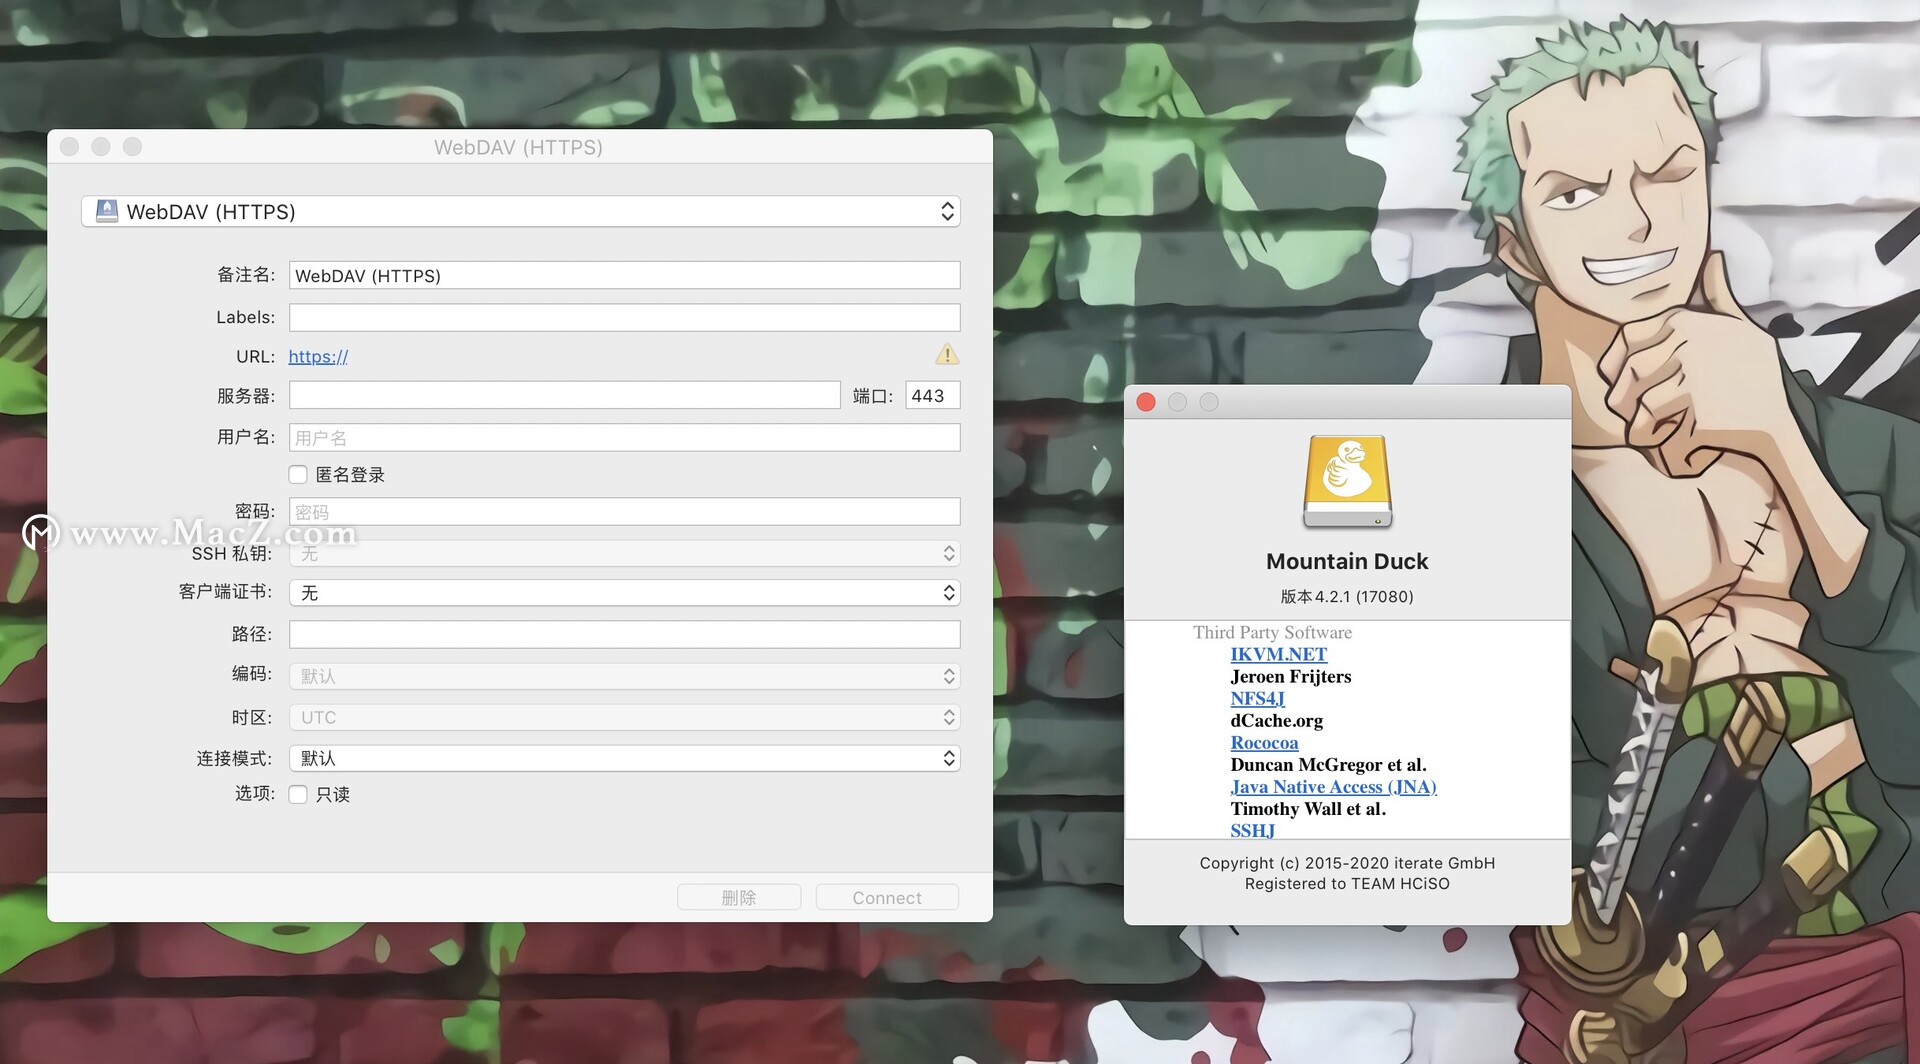Click the 服务器 server field

pos(565,395)
